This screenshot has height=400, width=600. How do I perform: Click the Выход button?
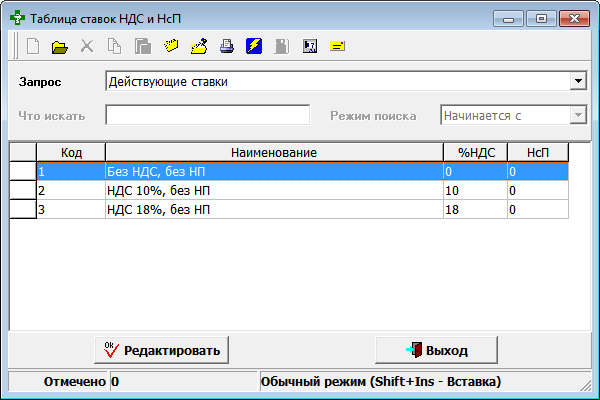[437, 350]
